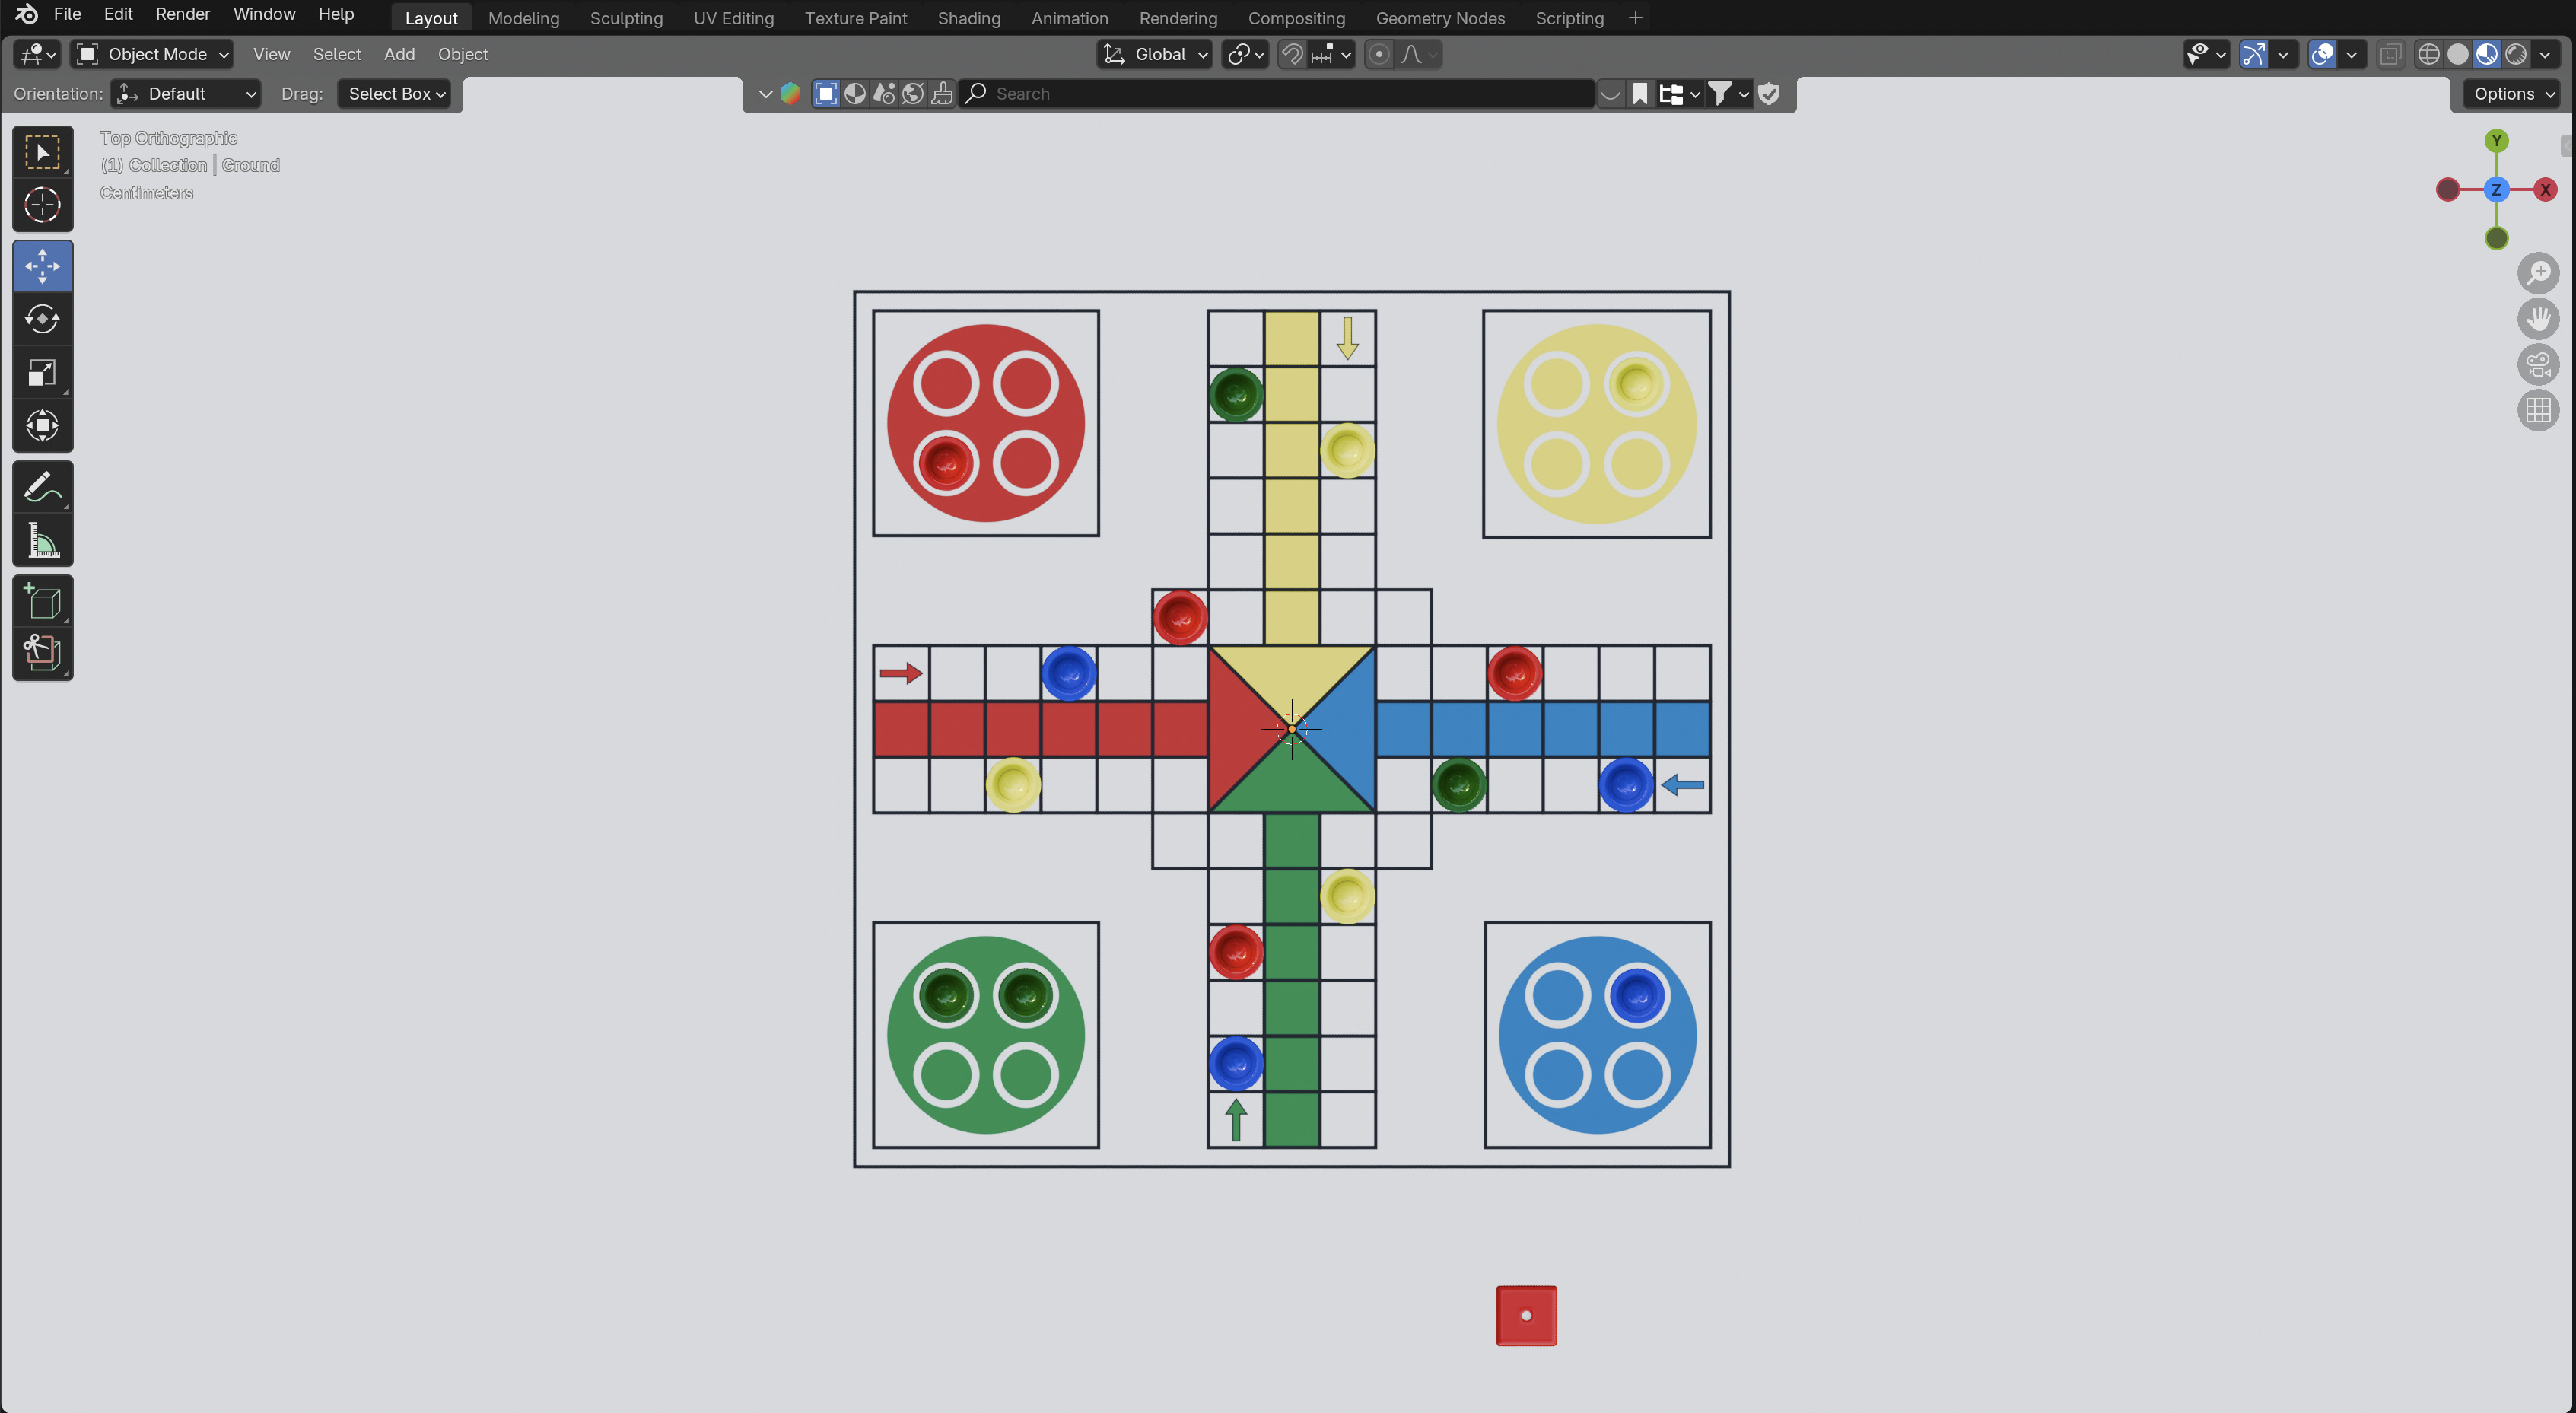Choose the Annotate pencil tool
The height and width of the screenshot is (1413, 2576).
42,487
